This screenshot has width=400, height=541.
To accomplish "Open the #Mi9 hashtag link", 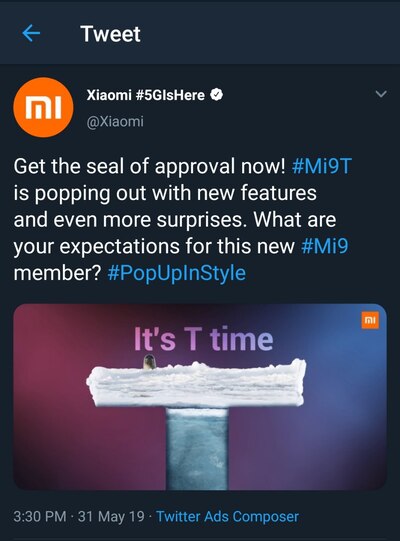I will tap(325, 246).
